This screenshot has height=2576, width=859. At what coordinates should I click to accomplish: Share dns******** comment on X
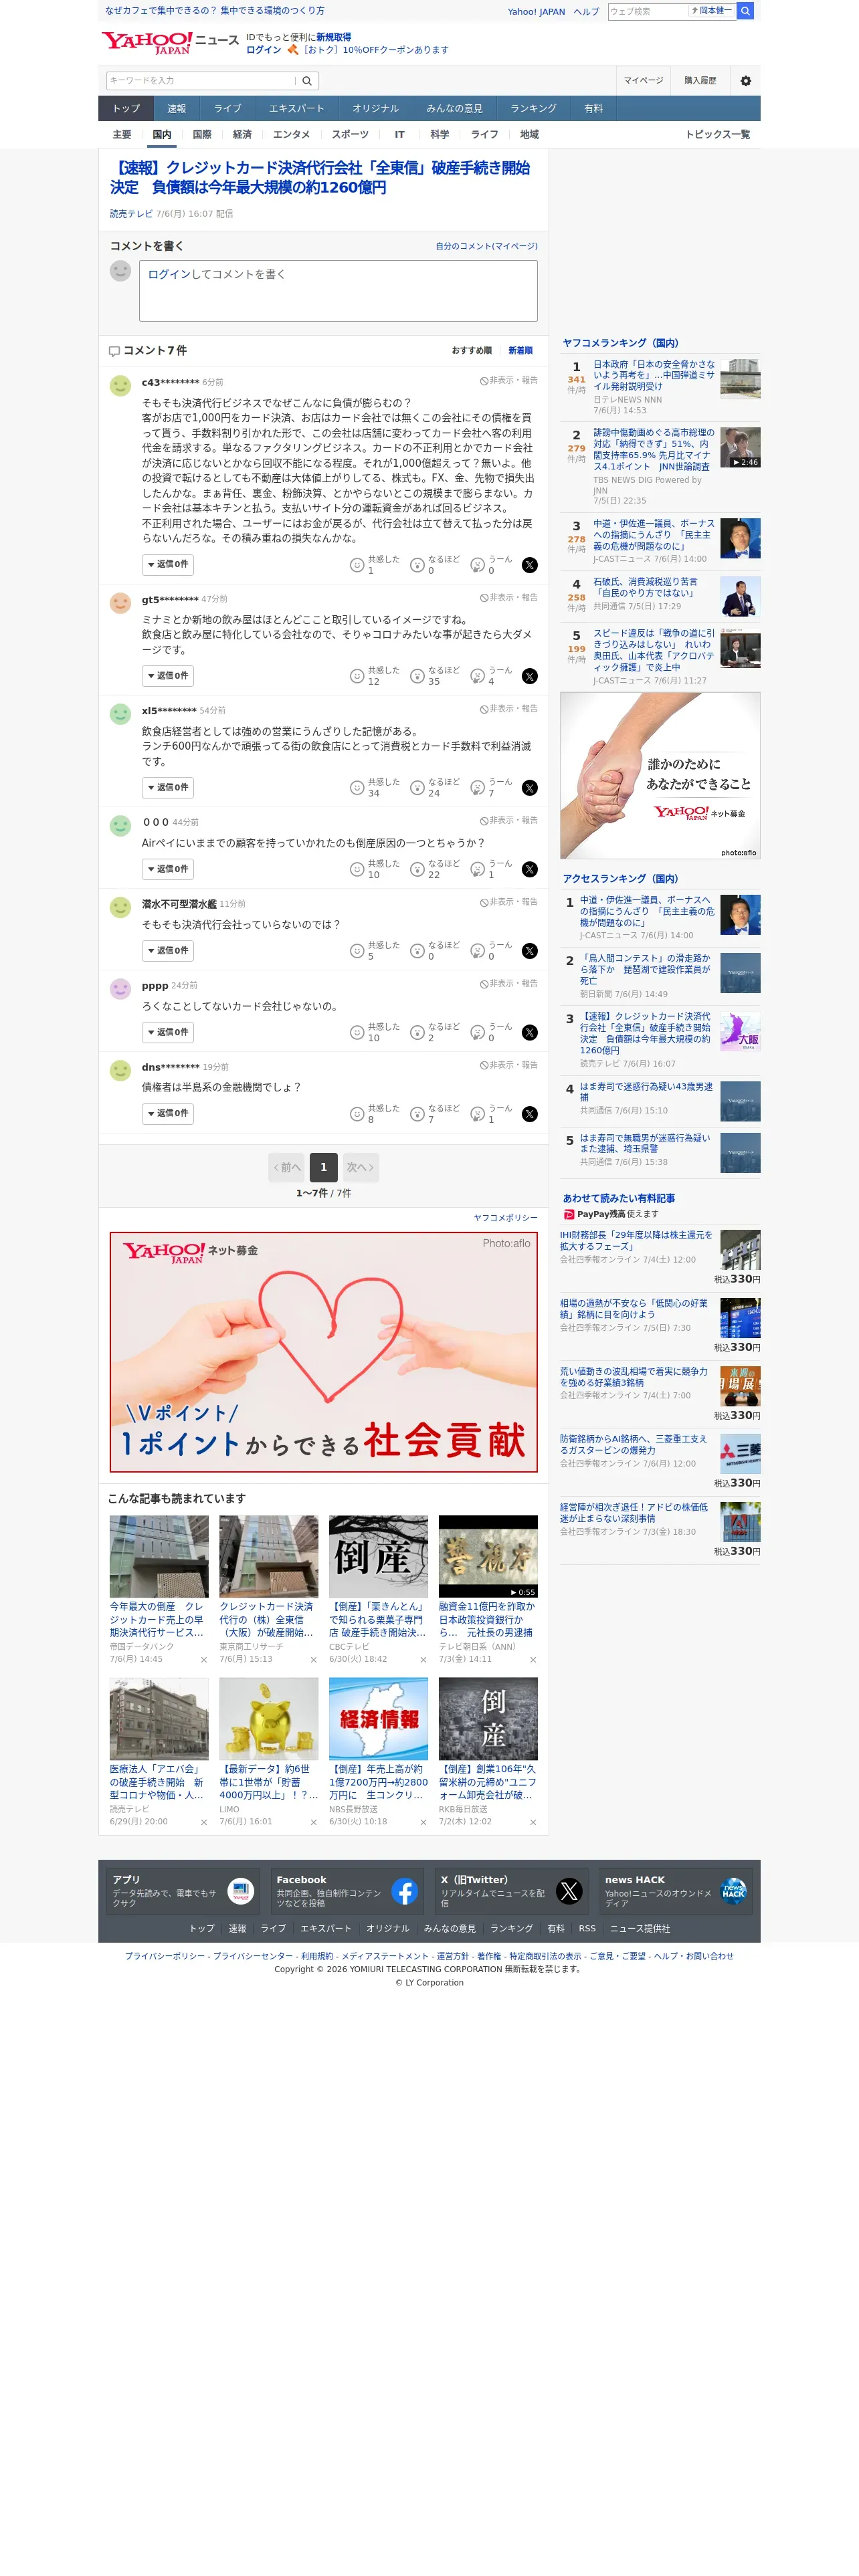coord(529,1114)
